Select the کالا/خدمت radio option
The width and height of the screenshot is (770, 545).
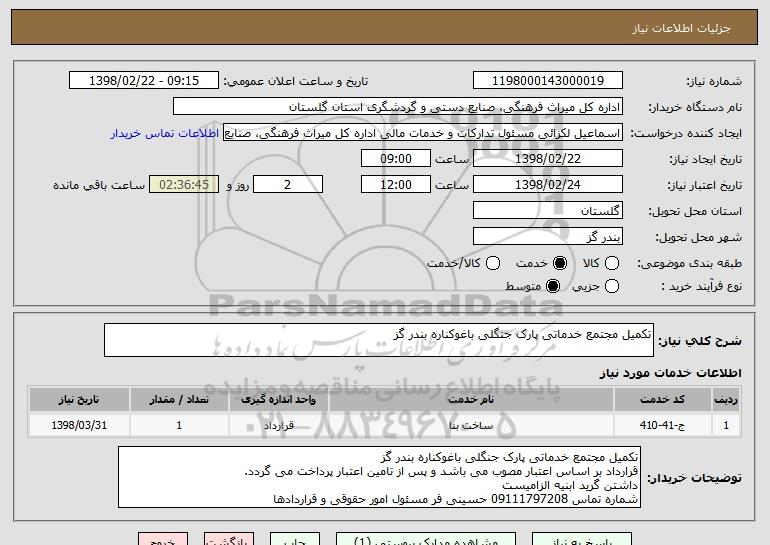pyautogui.click(x=493, y=263)
